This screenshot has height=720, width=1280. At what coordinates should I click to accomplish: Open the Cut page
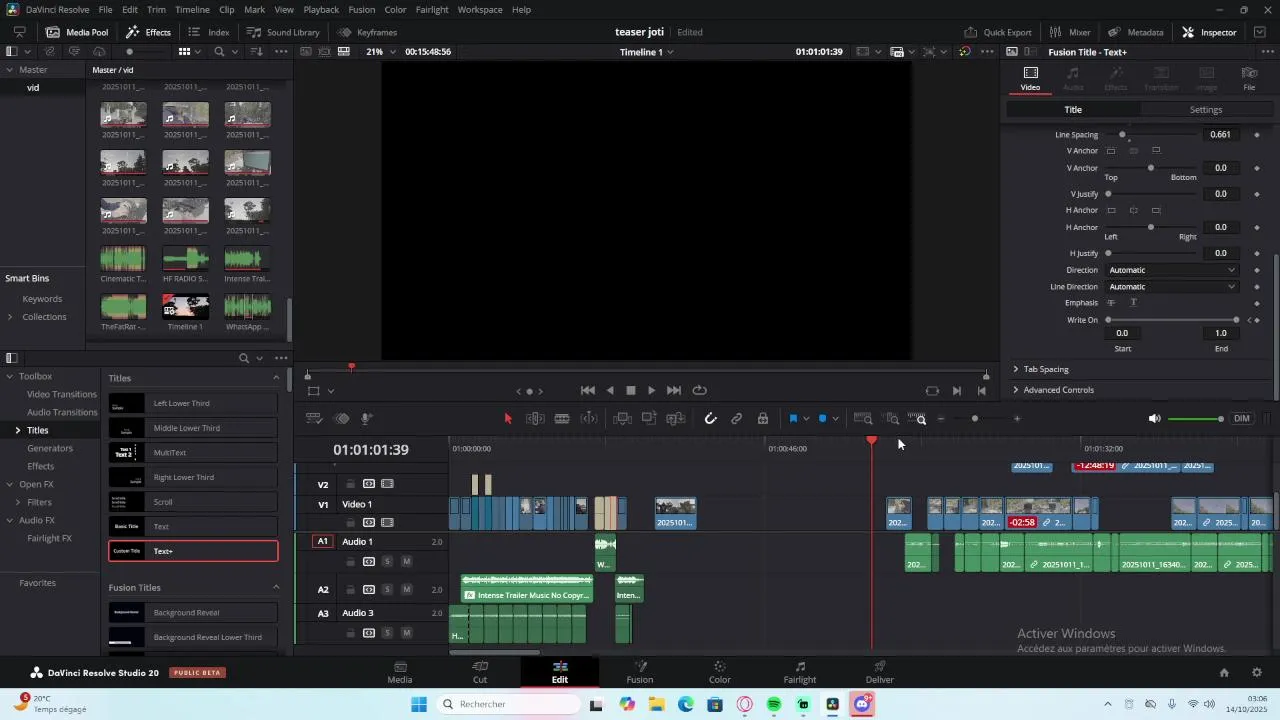pyautogui.click(x=480, y=672)
